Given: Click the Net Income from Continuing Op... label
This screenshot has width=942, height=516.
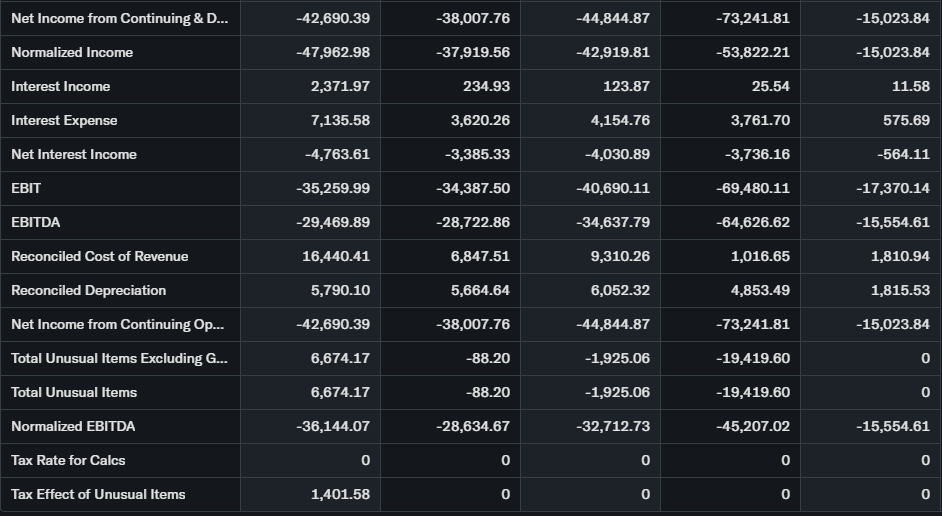Looking at the screenshot, I should click(118, 324).
